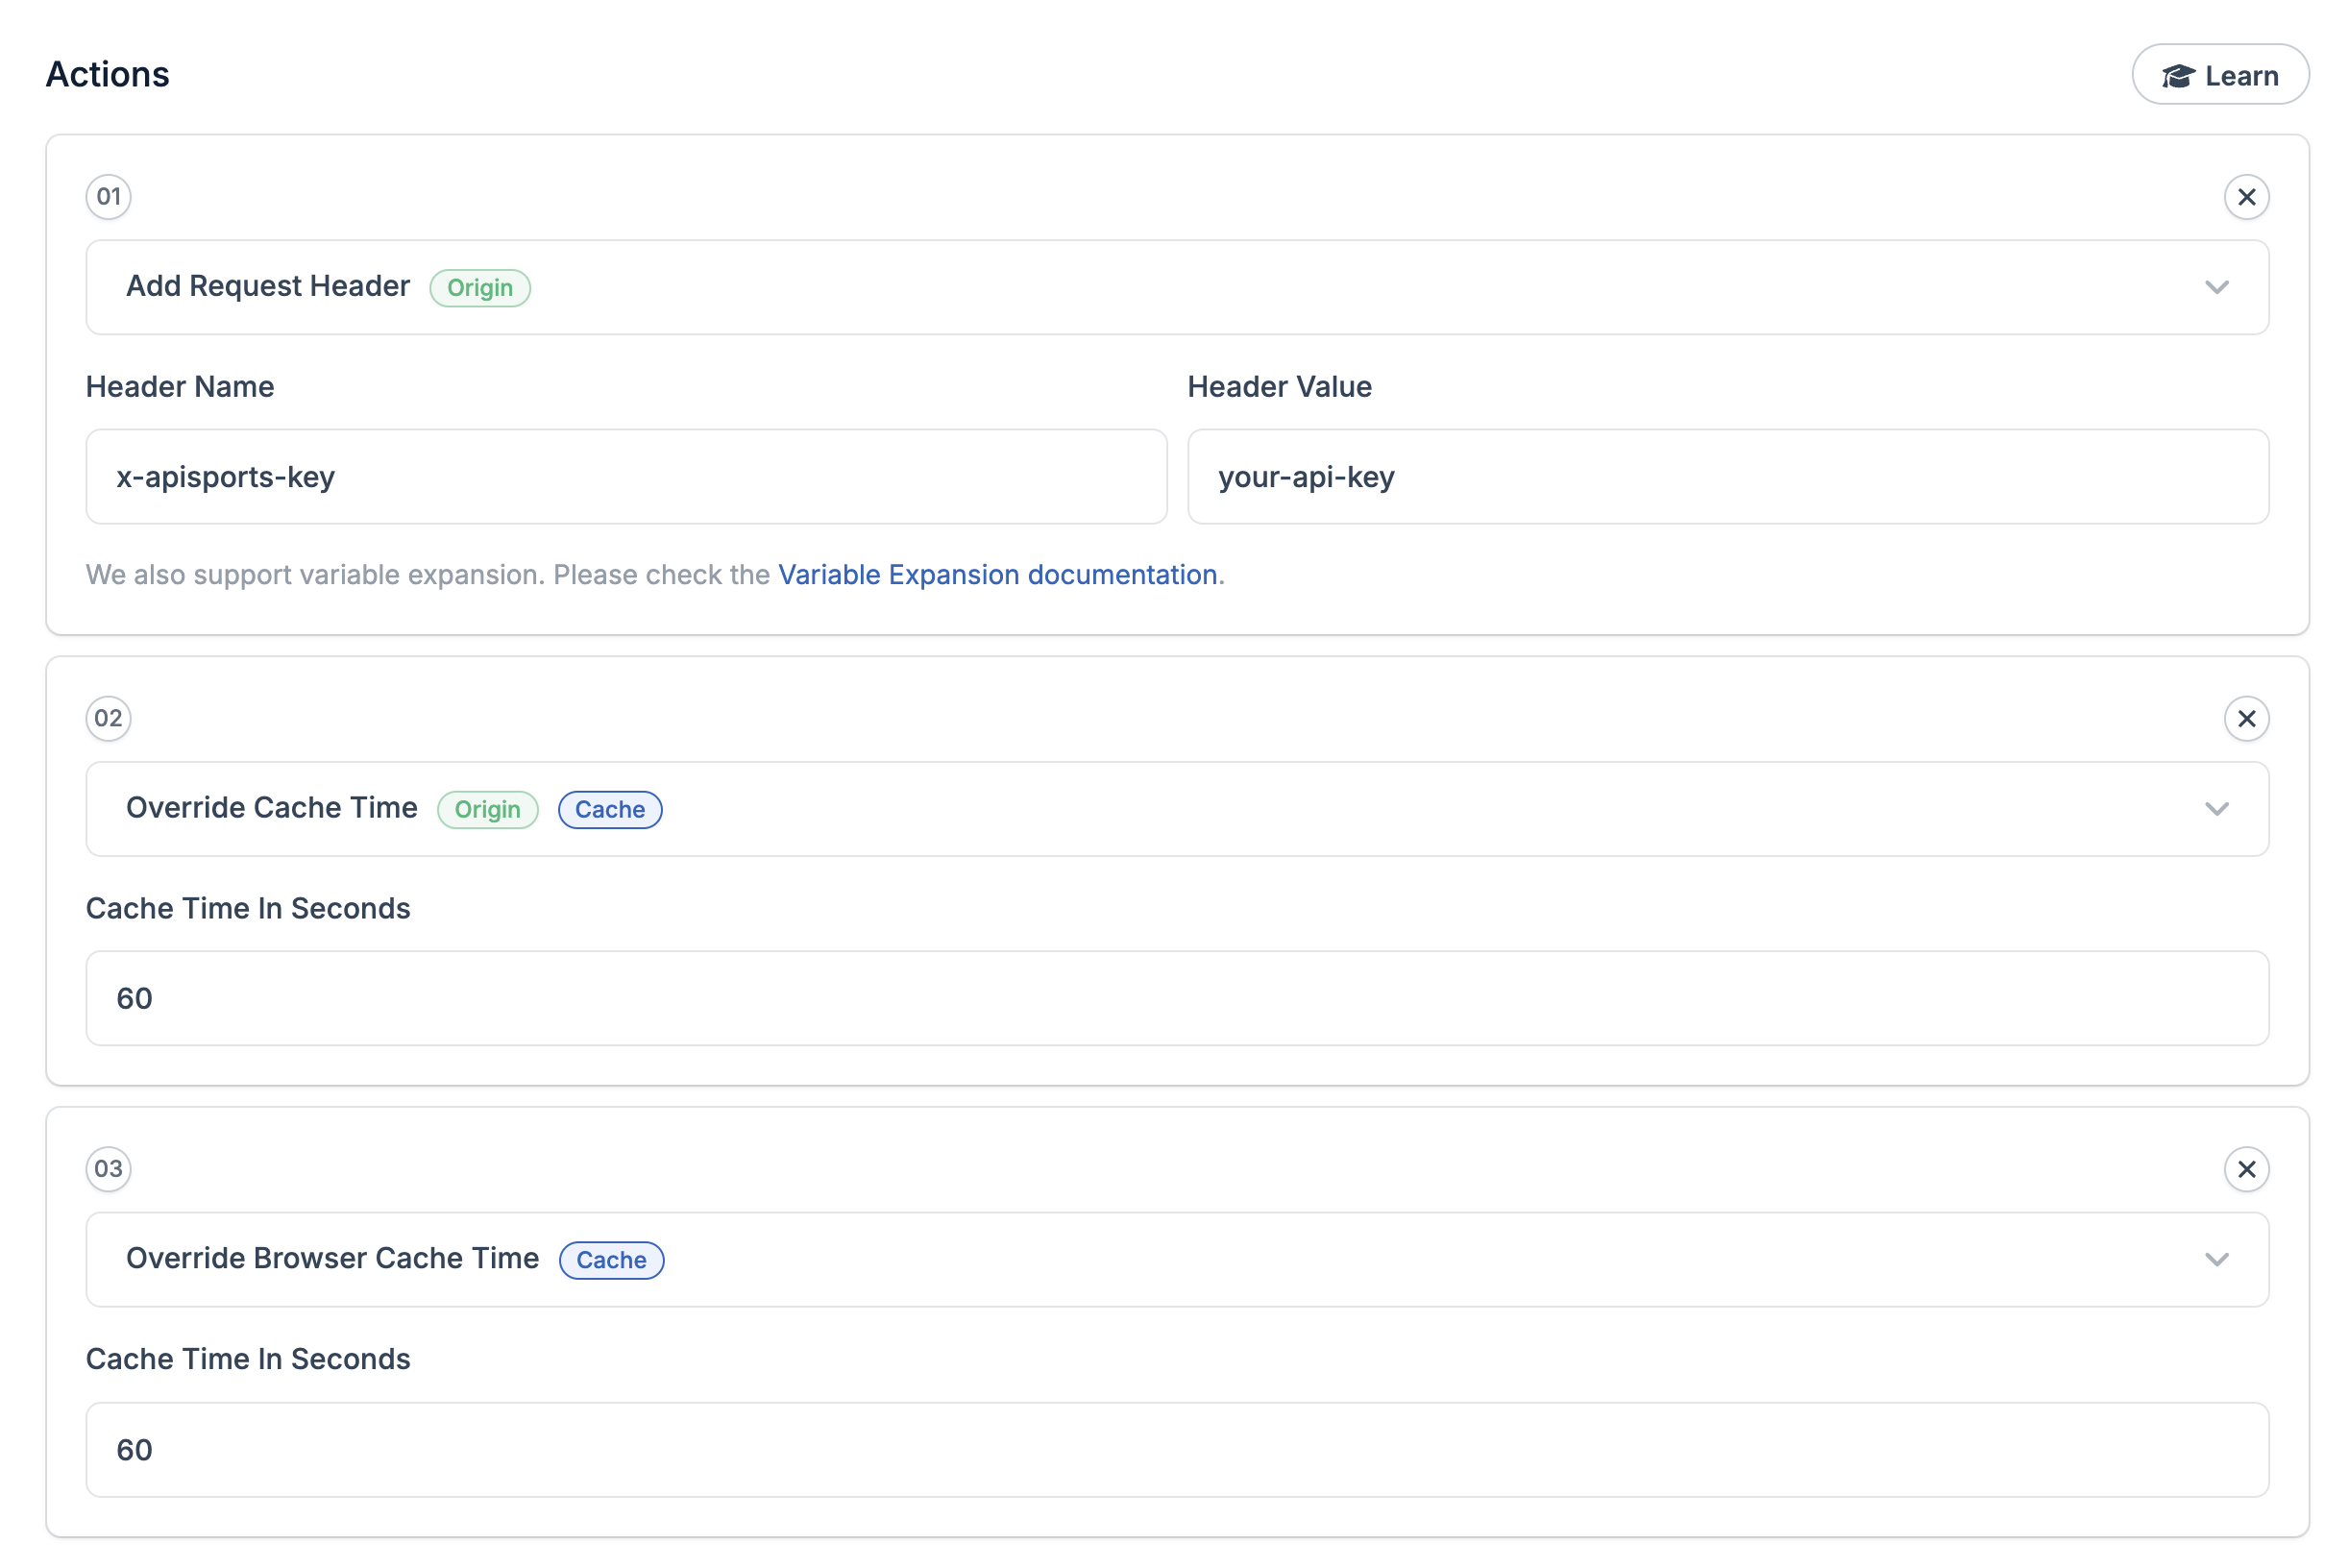This screenshot has height=1568, width=2348.
Task: Click the Header Name field label
Action: (x=180, y=387)
